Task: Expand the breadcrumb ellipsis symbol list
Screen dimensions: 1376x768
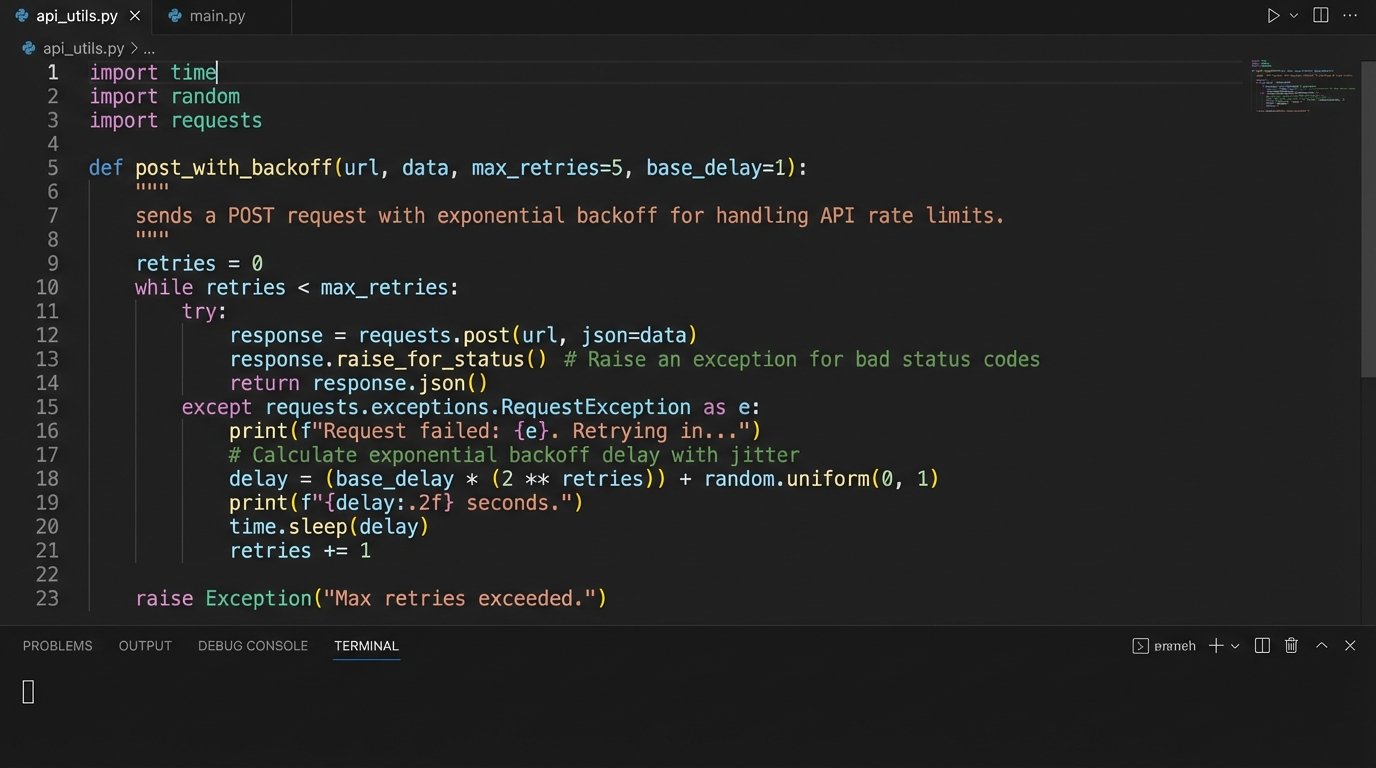Action: point(149,48)
